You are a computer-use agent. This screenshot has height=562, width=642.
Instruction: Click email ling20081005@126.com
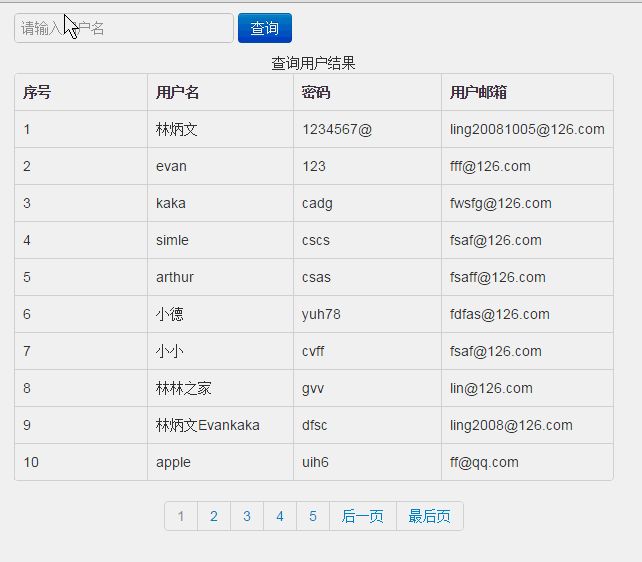tap(527, 129)
